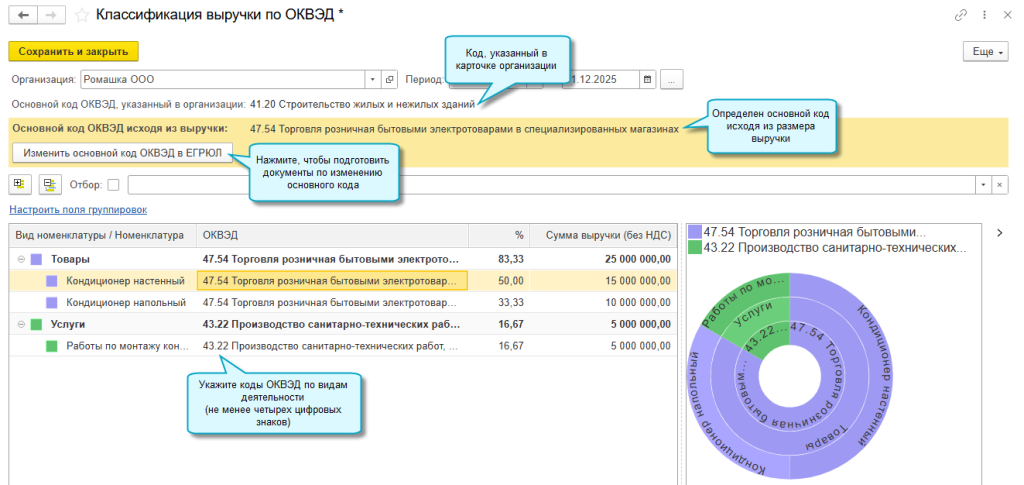The height and width of the screenshot is (485, 1024).
Task: Click the purple 47.54 legend color swatch
Action: click(695, 231)
